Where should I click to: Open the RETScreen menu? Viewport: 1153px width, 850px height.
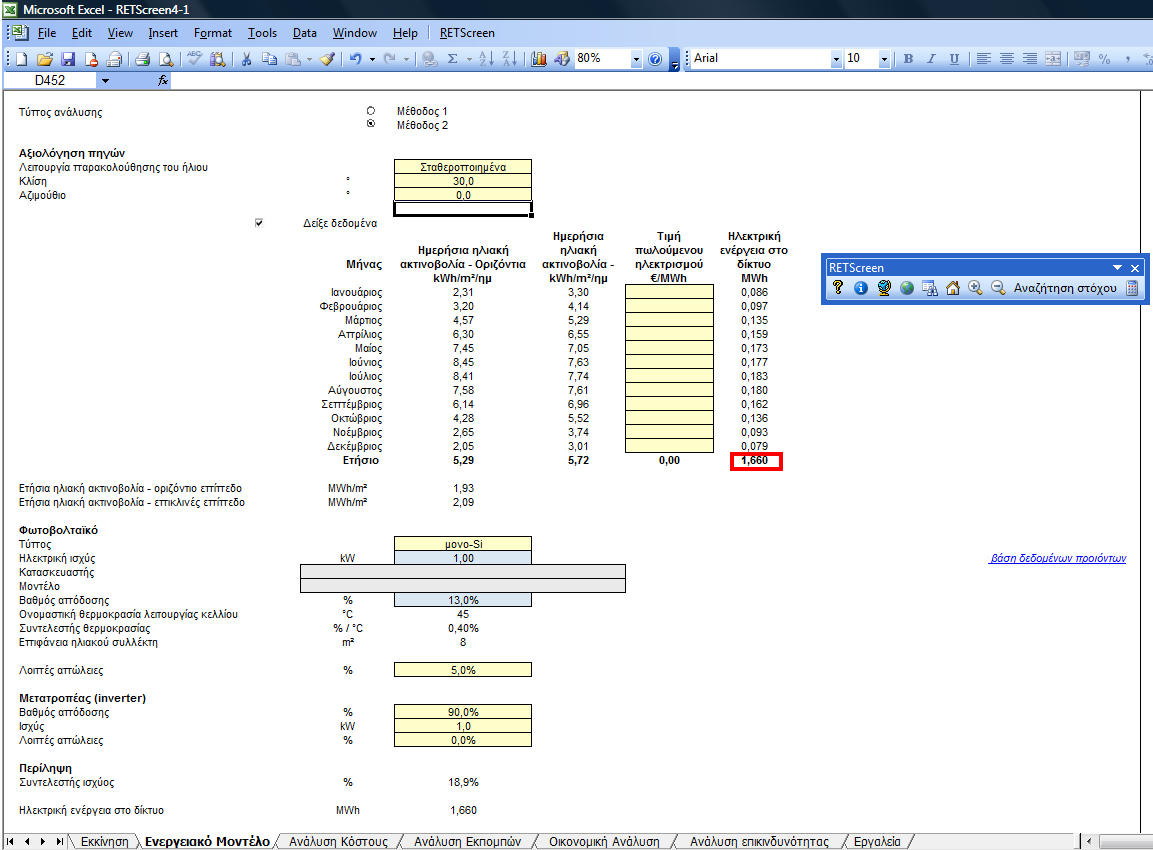(467, 33)
